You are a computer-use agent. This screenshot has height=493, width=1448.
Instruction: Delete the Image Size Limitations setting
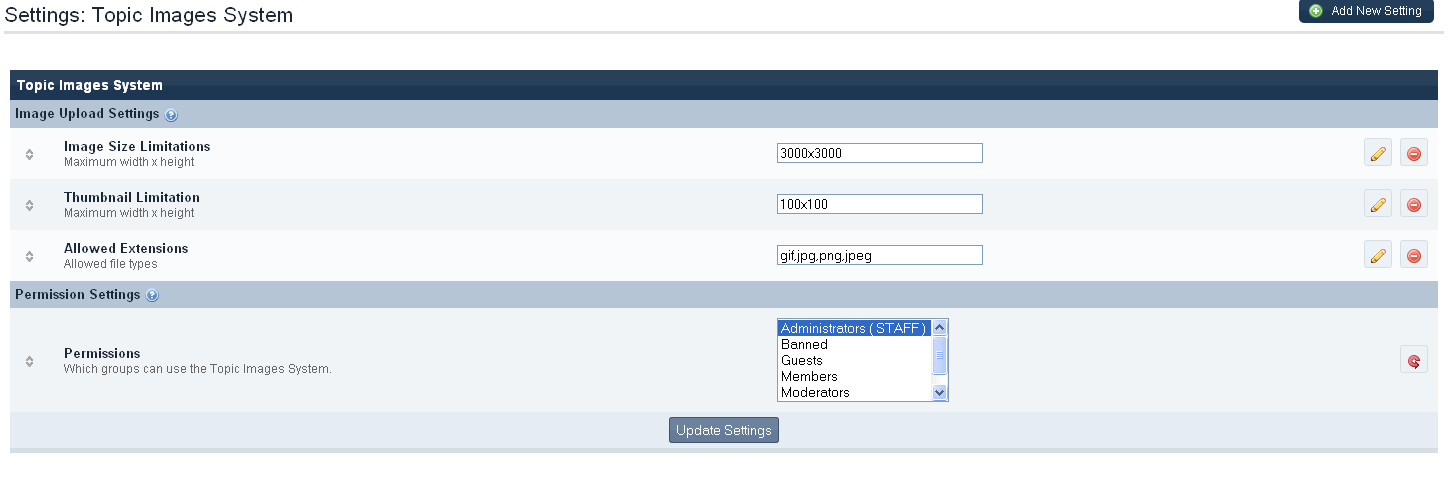tap(1413, 153)
